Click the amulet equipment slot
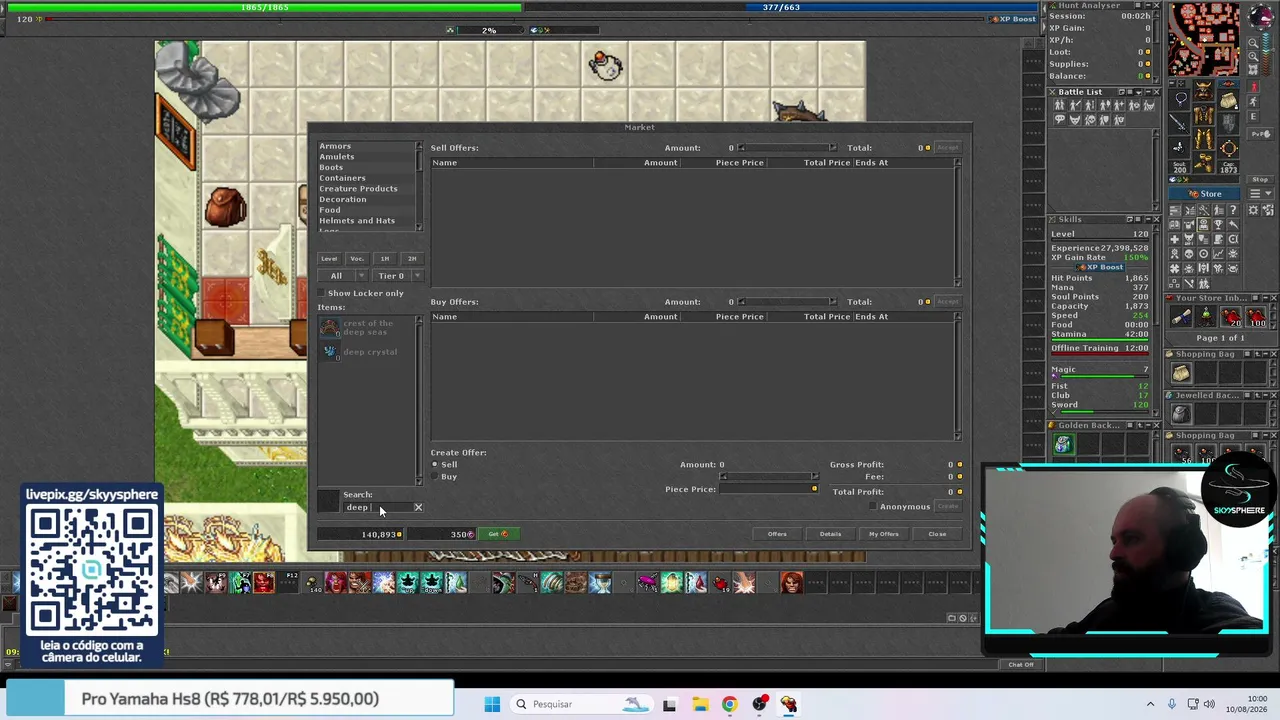The height and width of the screenshot is (720, 1280). click(x=1181, y=99)
